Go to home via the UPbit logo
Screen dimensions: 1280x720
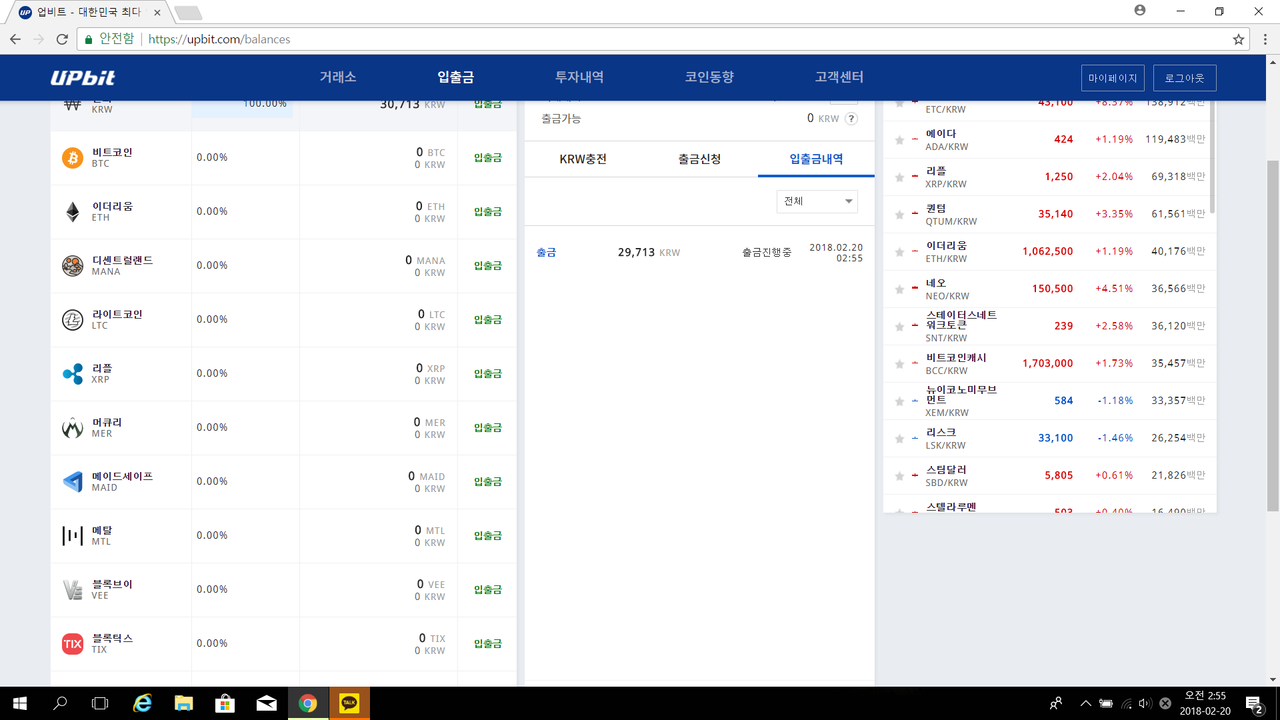click(83, 78)
